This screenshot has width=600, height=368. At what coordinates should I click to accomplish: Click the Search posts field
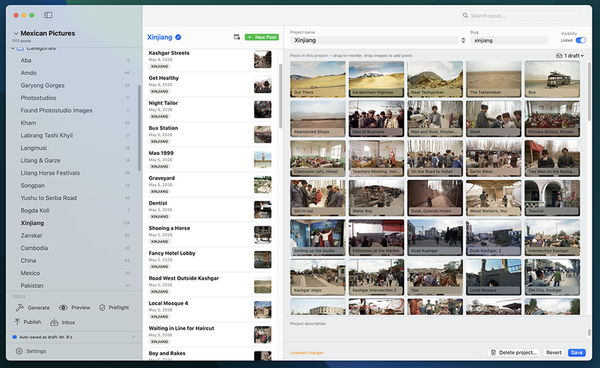[x=524, y=16]
